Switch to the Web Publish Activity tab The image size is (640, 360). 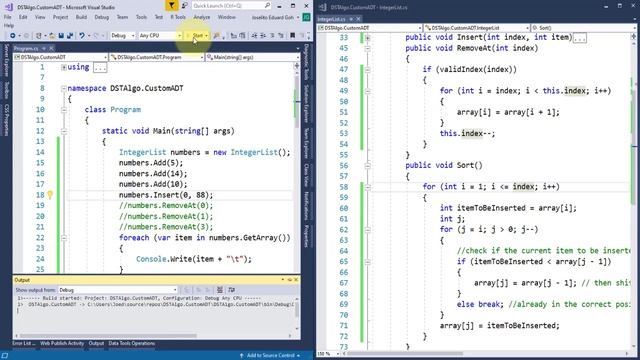[x=62, y=343]
